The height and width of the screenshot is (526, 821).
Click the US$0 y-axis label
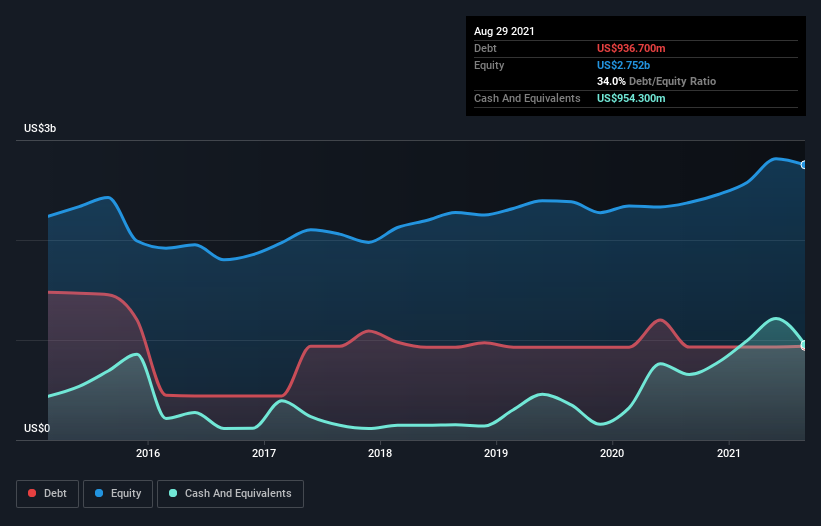pyautogui.click(x=37, y=428)
